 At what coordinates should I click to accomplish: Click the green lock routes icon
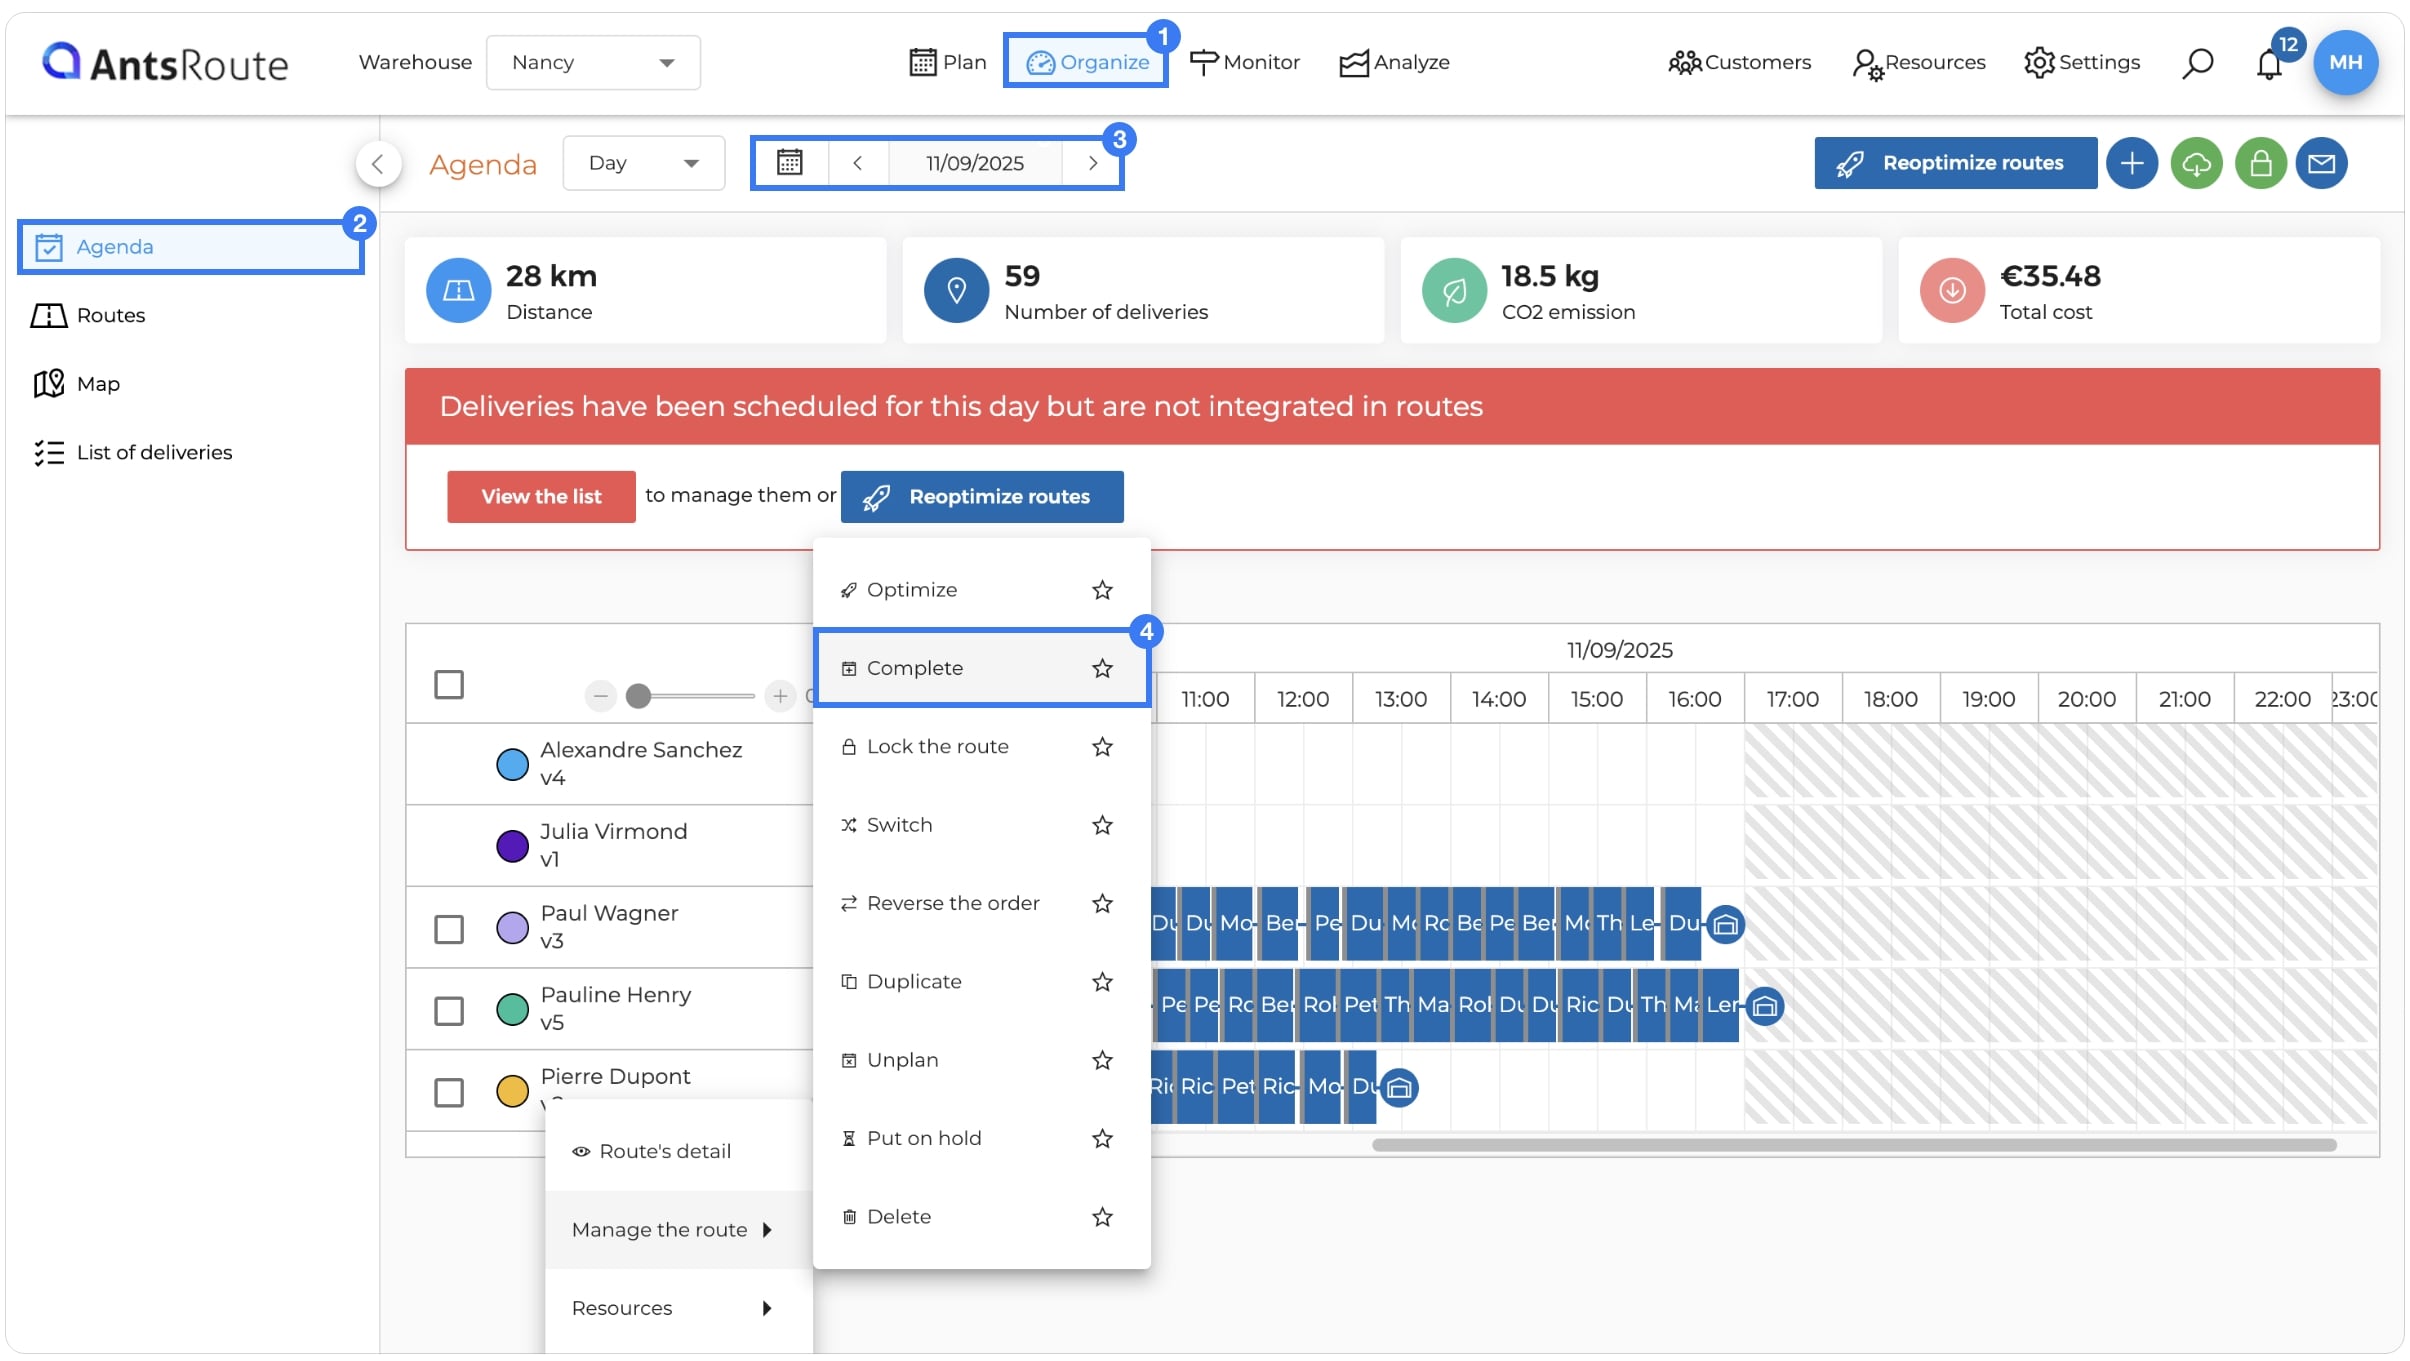2260,163
